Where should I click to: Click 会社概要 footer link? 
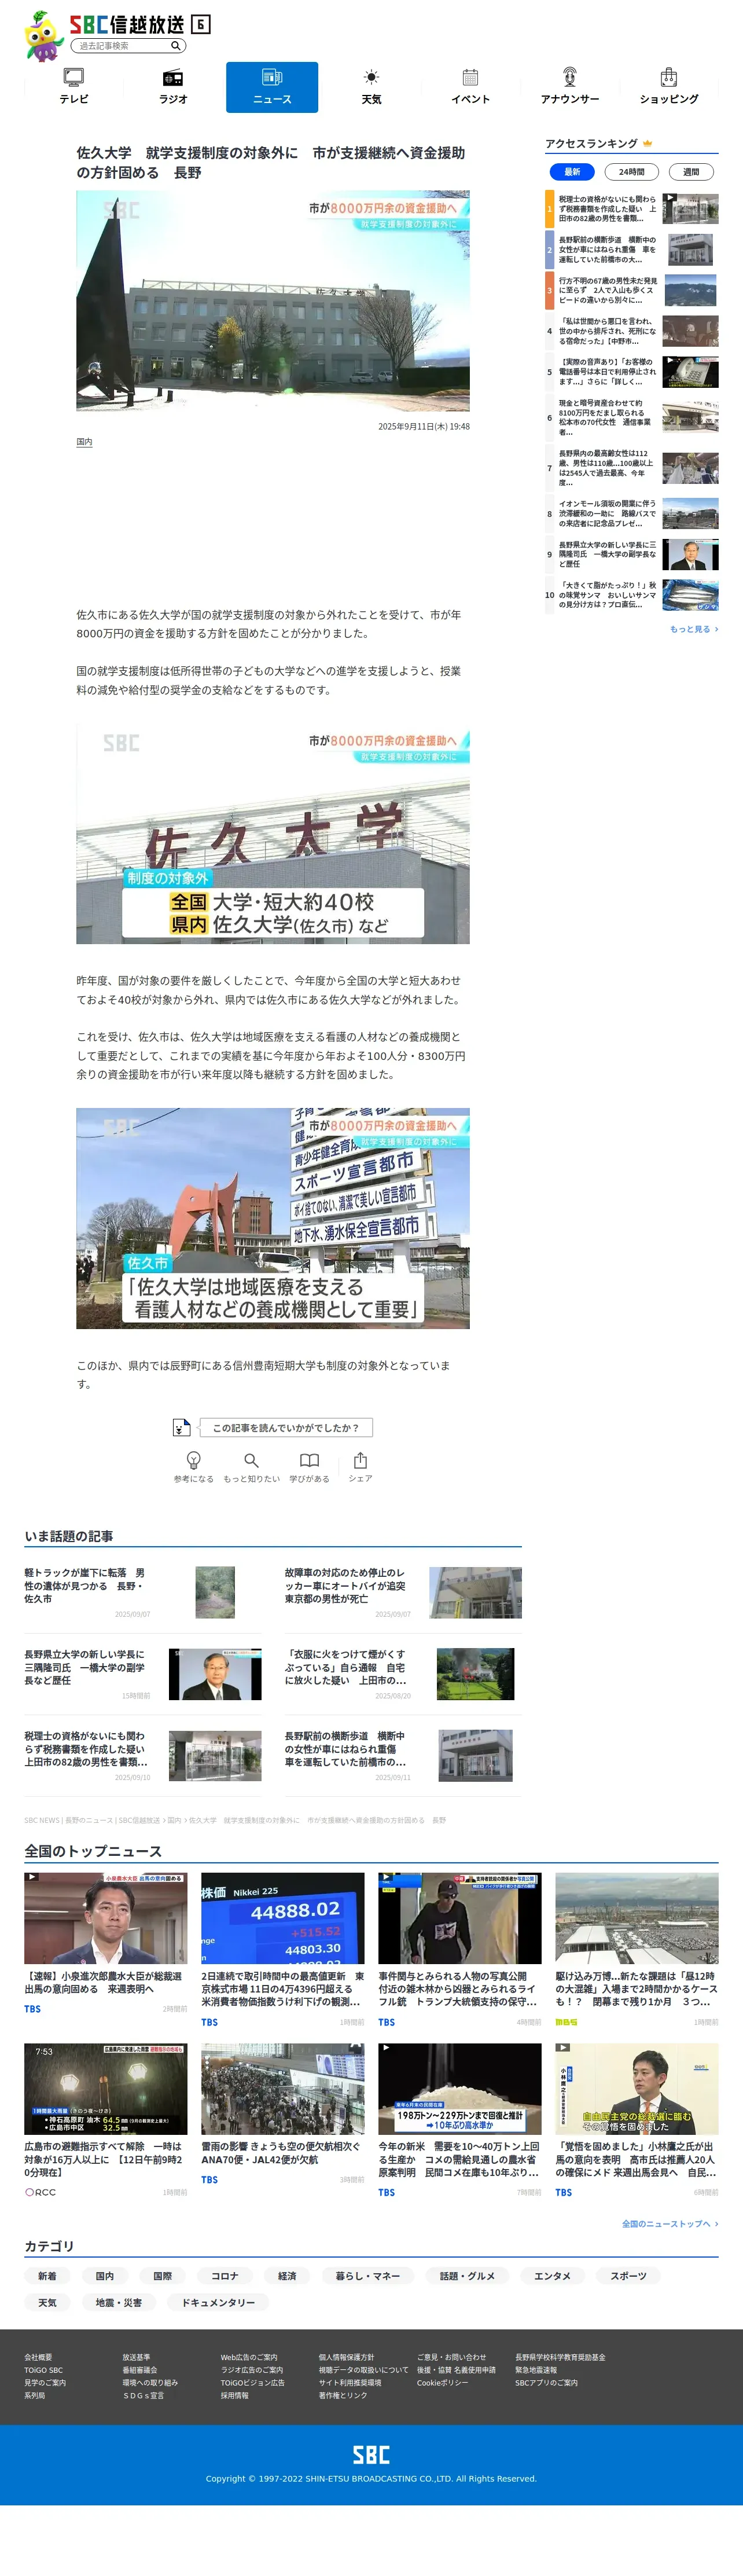tap(38, 2357)
